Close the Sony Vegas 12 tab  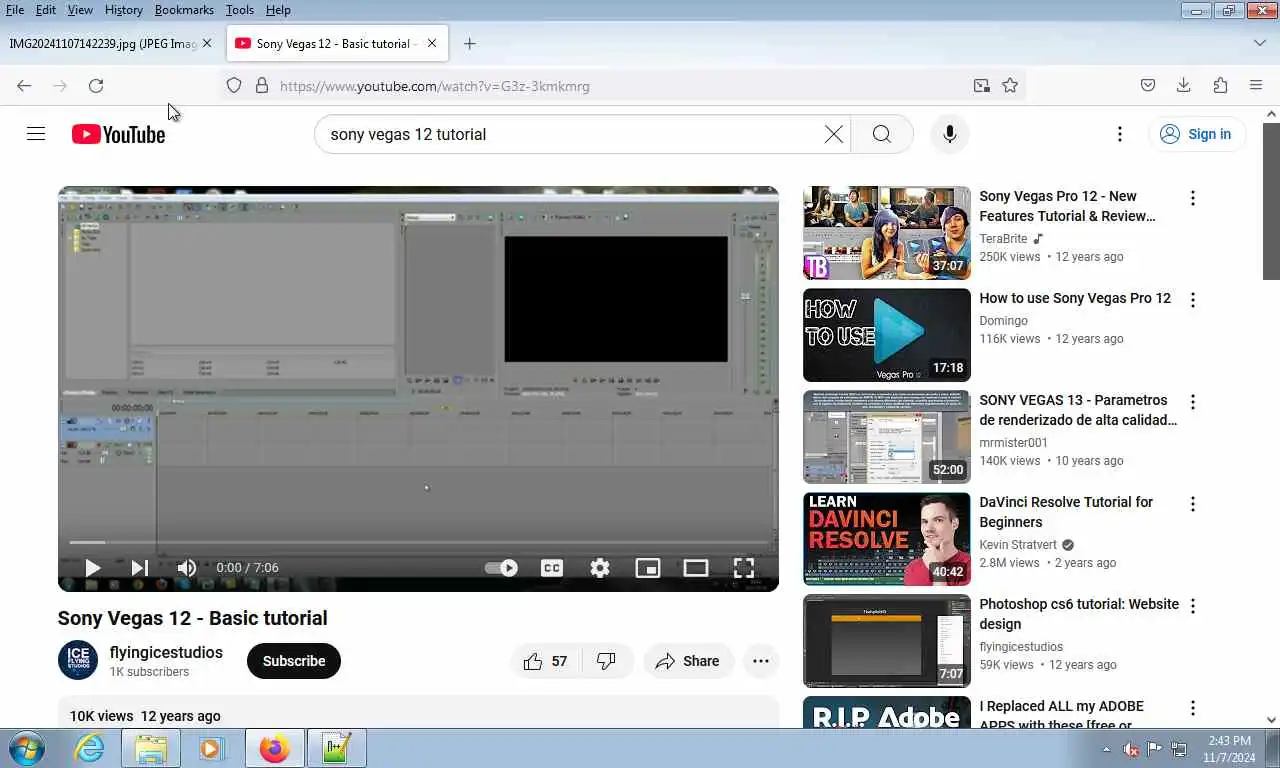(432, 44)
